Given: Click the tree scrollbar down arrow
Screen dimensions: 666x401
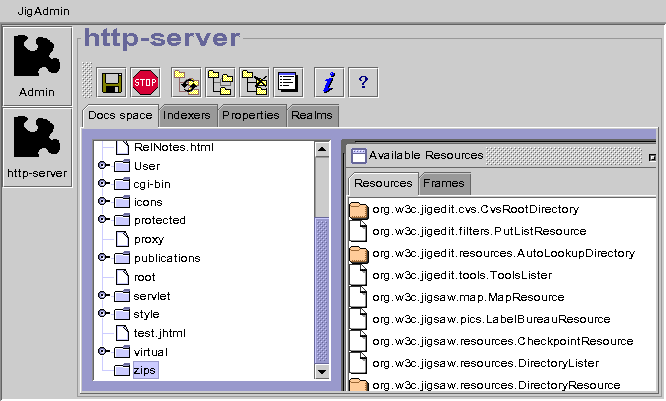Looking at the screenshot, I should (322, 371).
